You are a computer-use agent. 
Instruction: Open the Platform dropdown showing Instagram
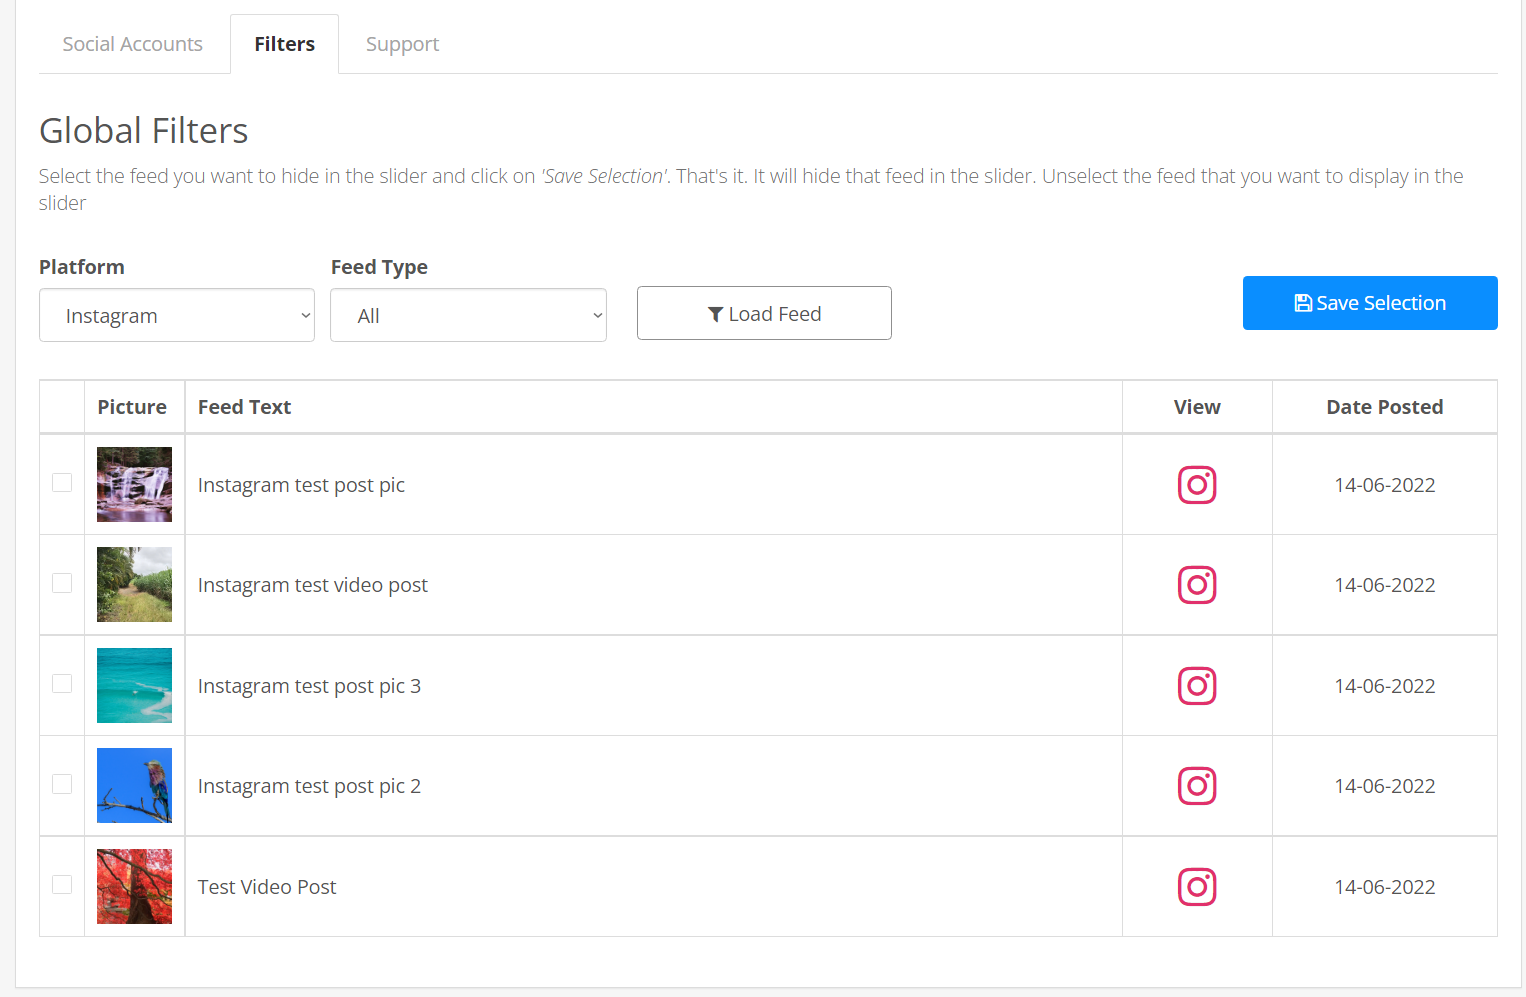click(177, 316)
